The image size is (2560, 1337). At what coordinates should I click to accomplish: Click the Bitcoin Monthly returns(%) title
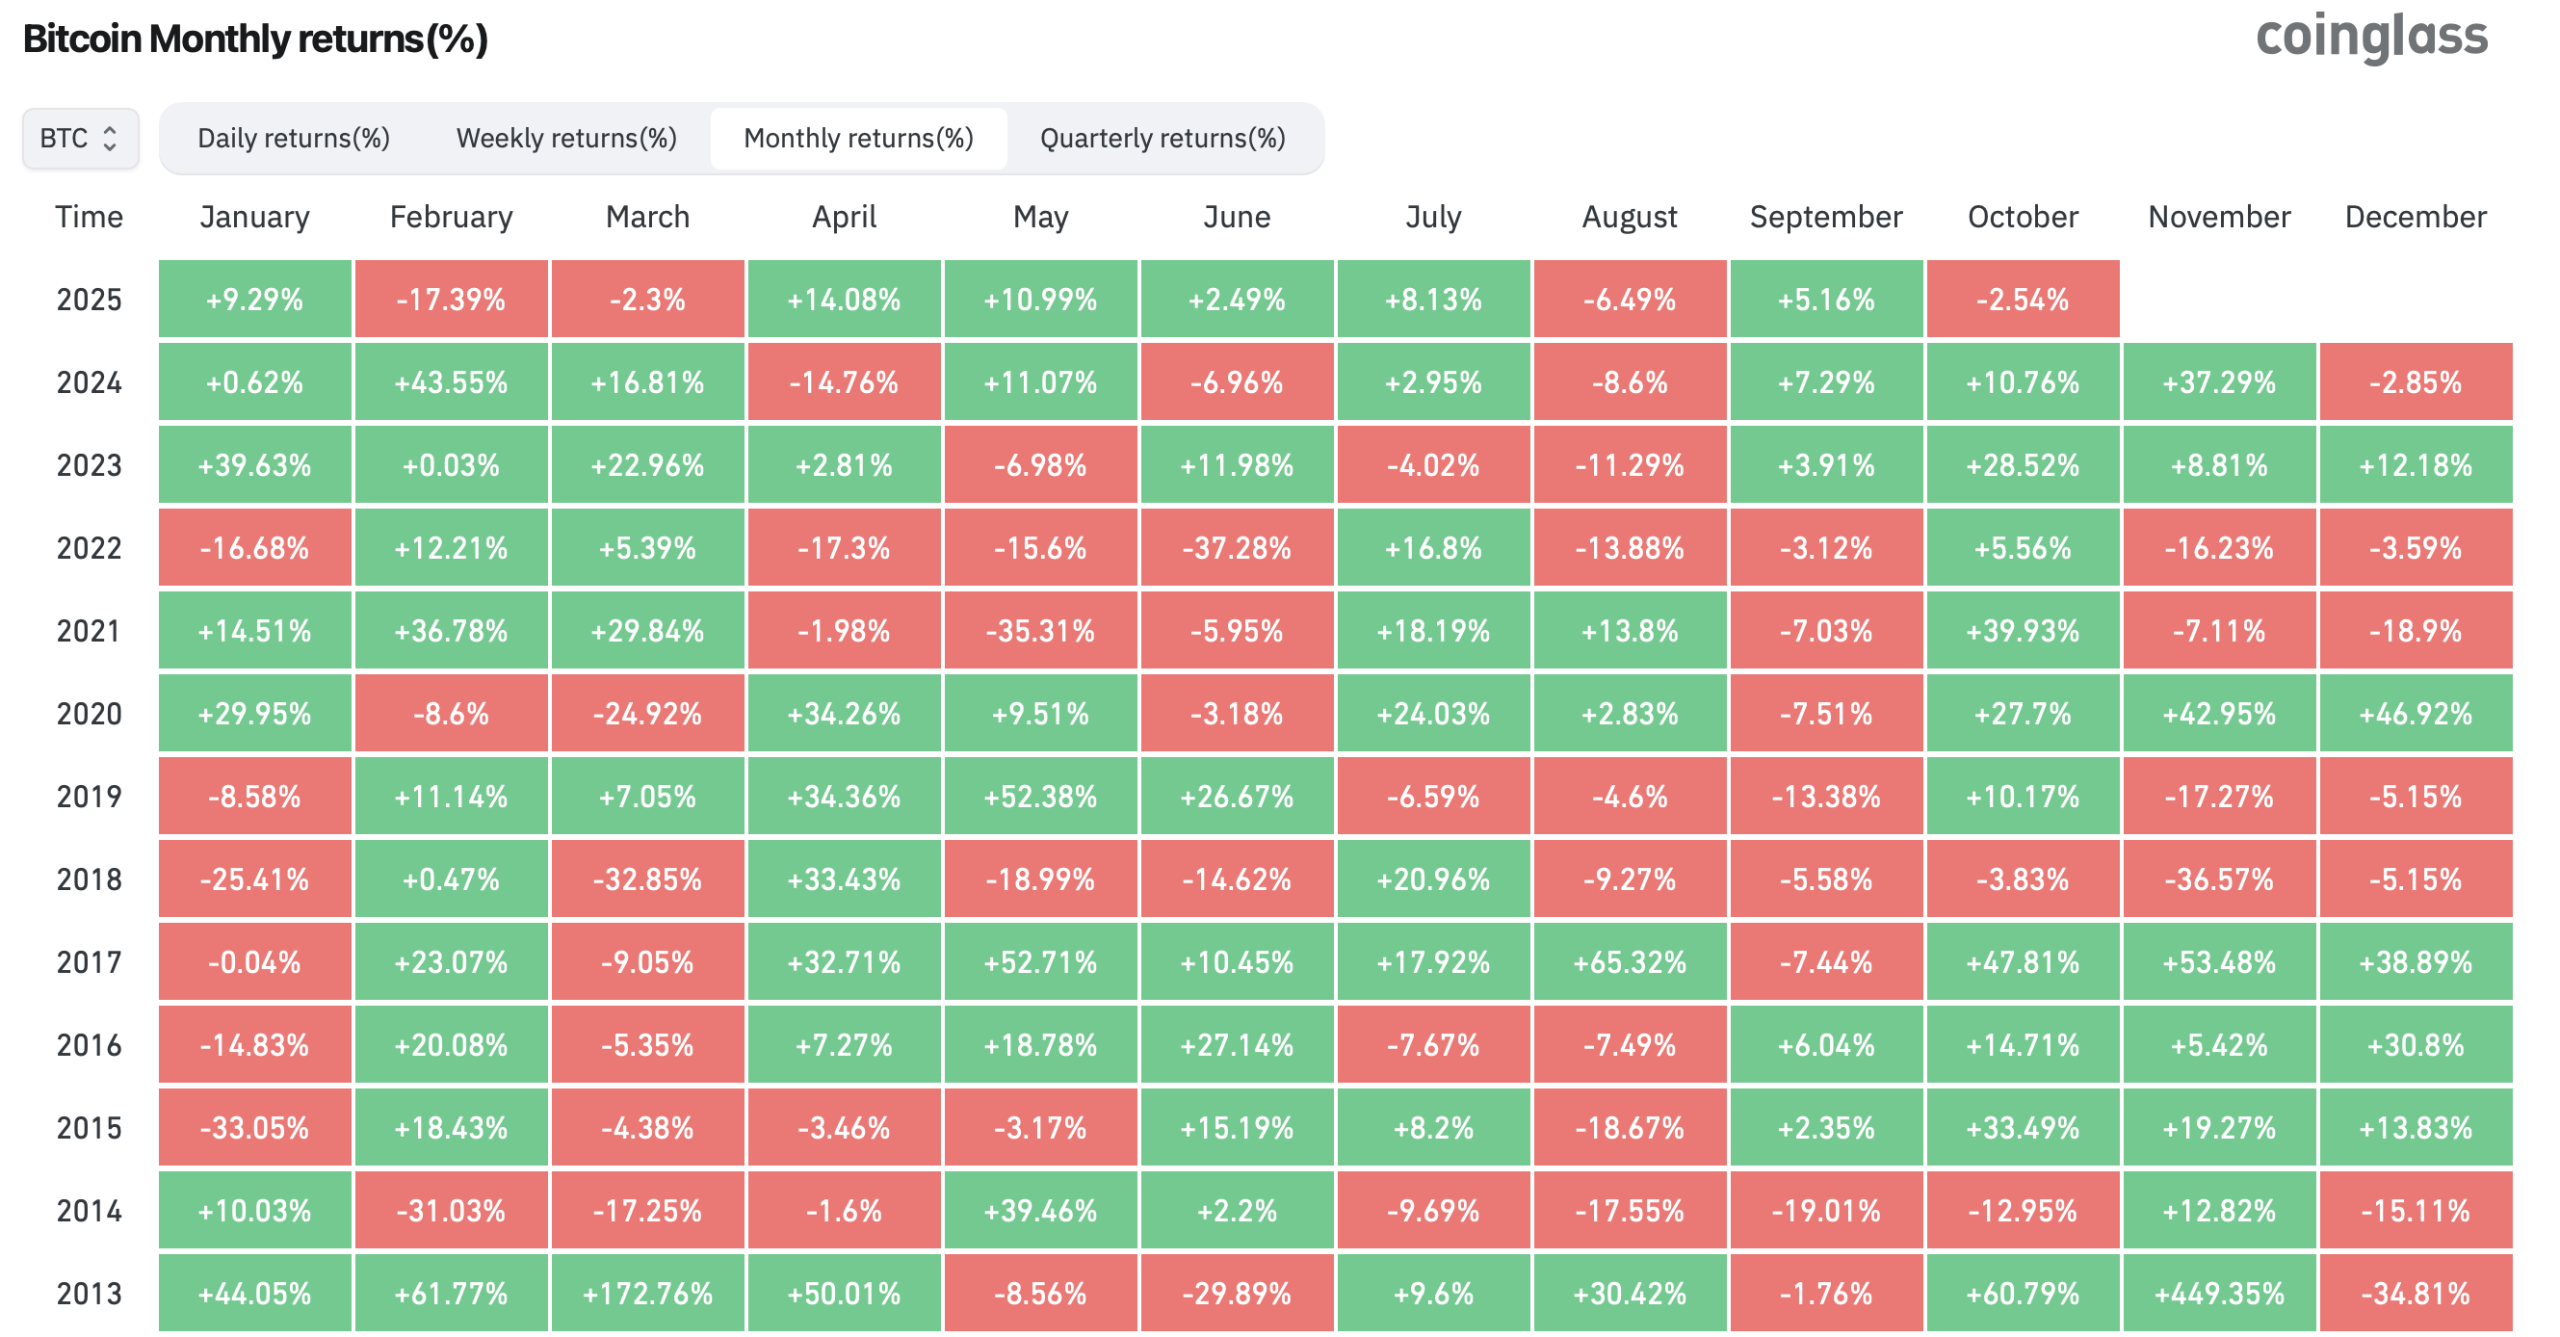255,39
